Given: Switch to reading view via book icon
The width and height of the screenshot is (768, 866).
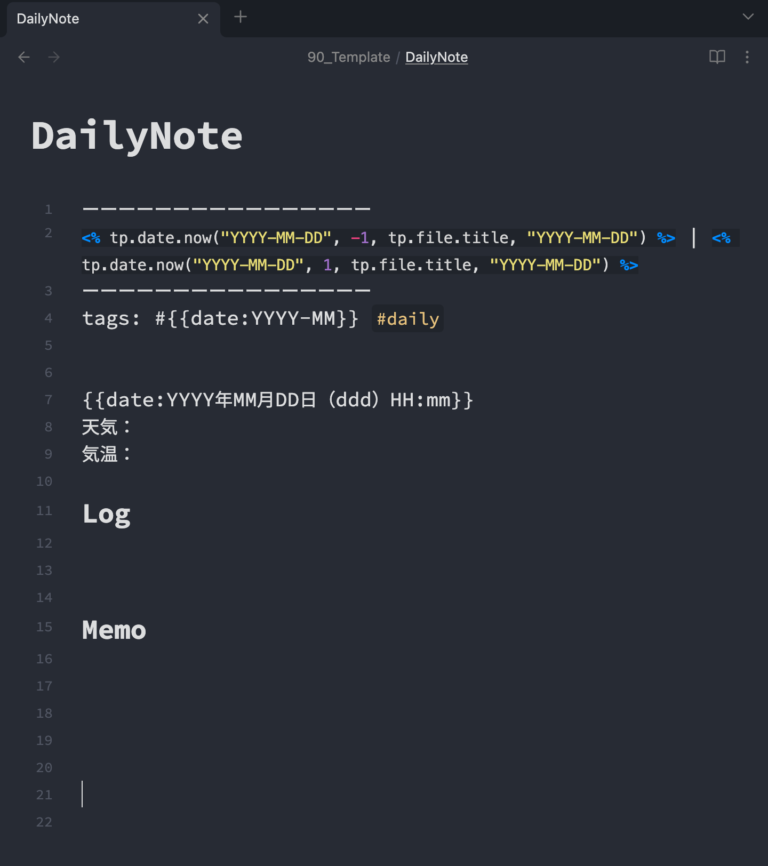Looking at the screenshot, I should [x=717, y=57].
